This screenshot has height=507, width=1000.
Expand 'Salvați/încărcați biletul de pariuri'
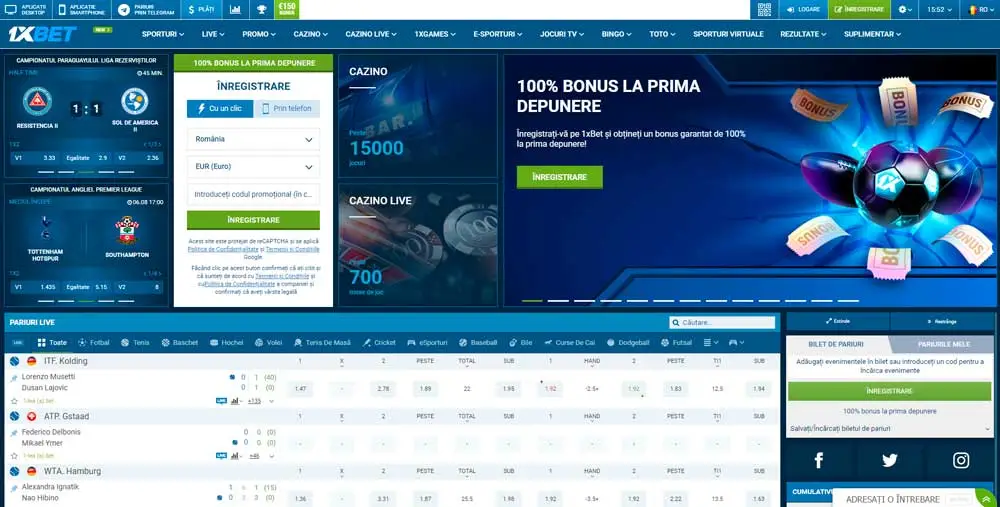pos(890,429)
